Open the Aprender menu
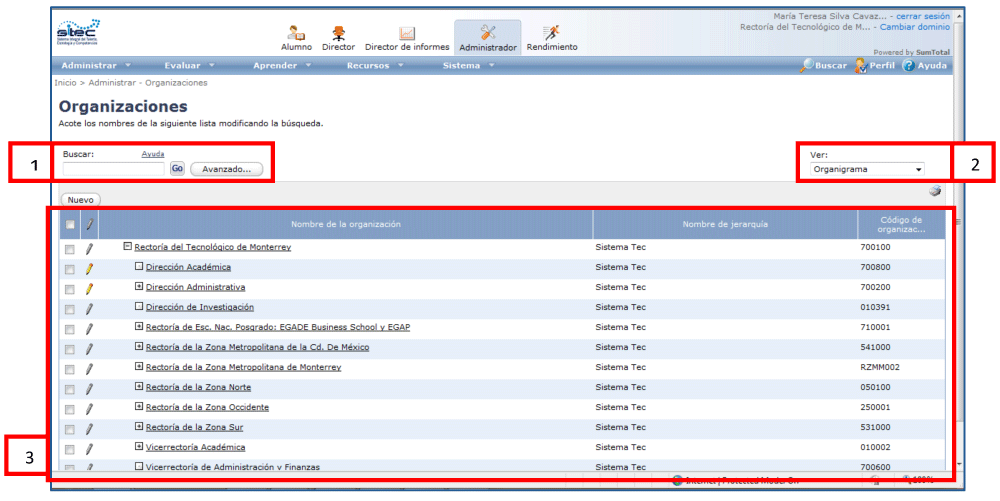This screenshot has height=501, width=1000. (282, 66)
